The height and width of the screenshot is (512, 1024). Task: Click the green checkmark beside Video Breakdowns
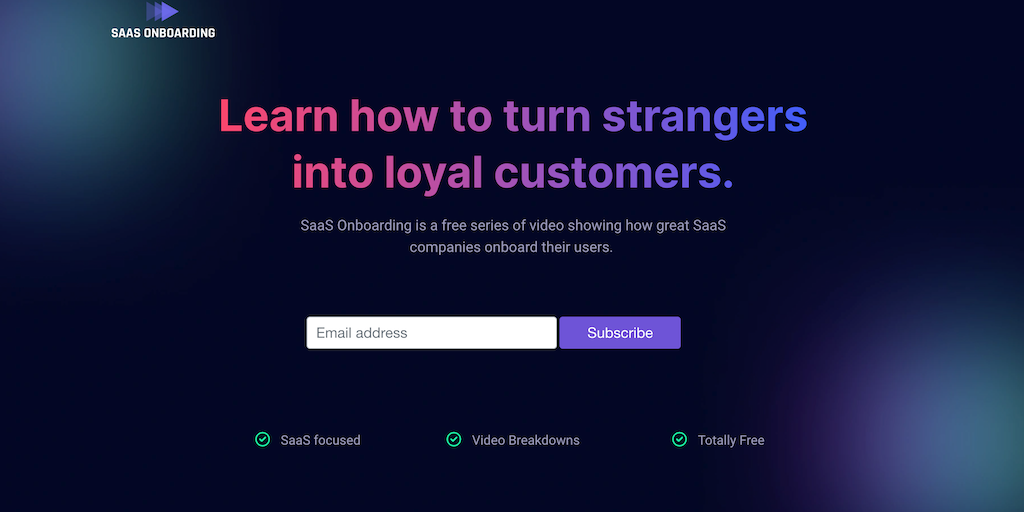pos(454,440)
